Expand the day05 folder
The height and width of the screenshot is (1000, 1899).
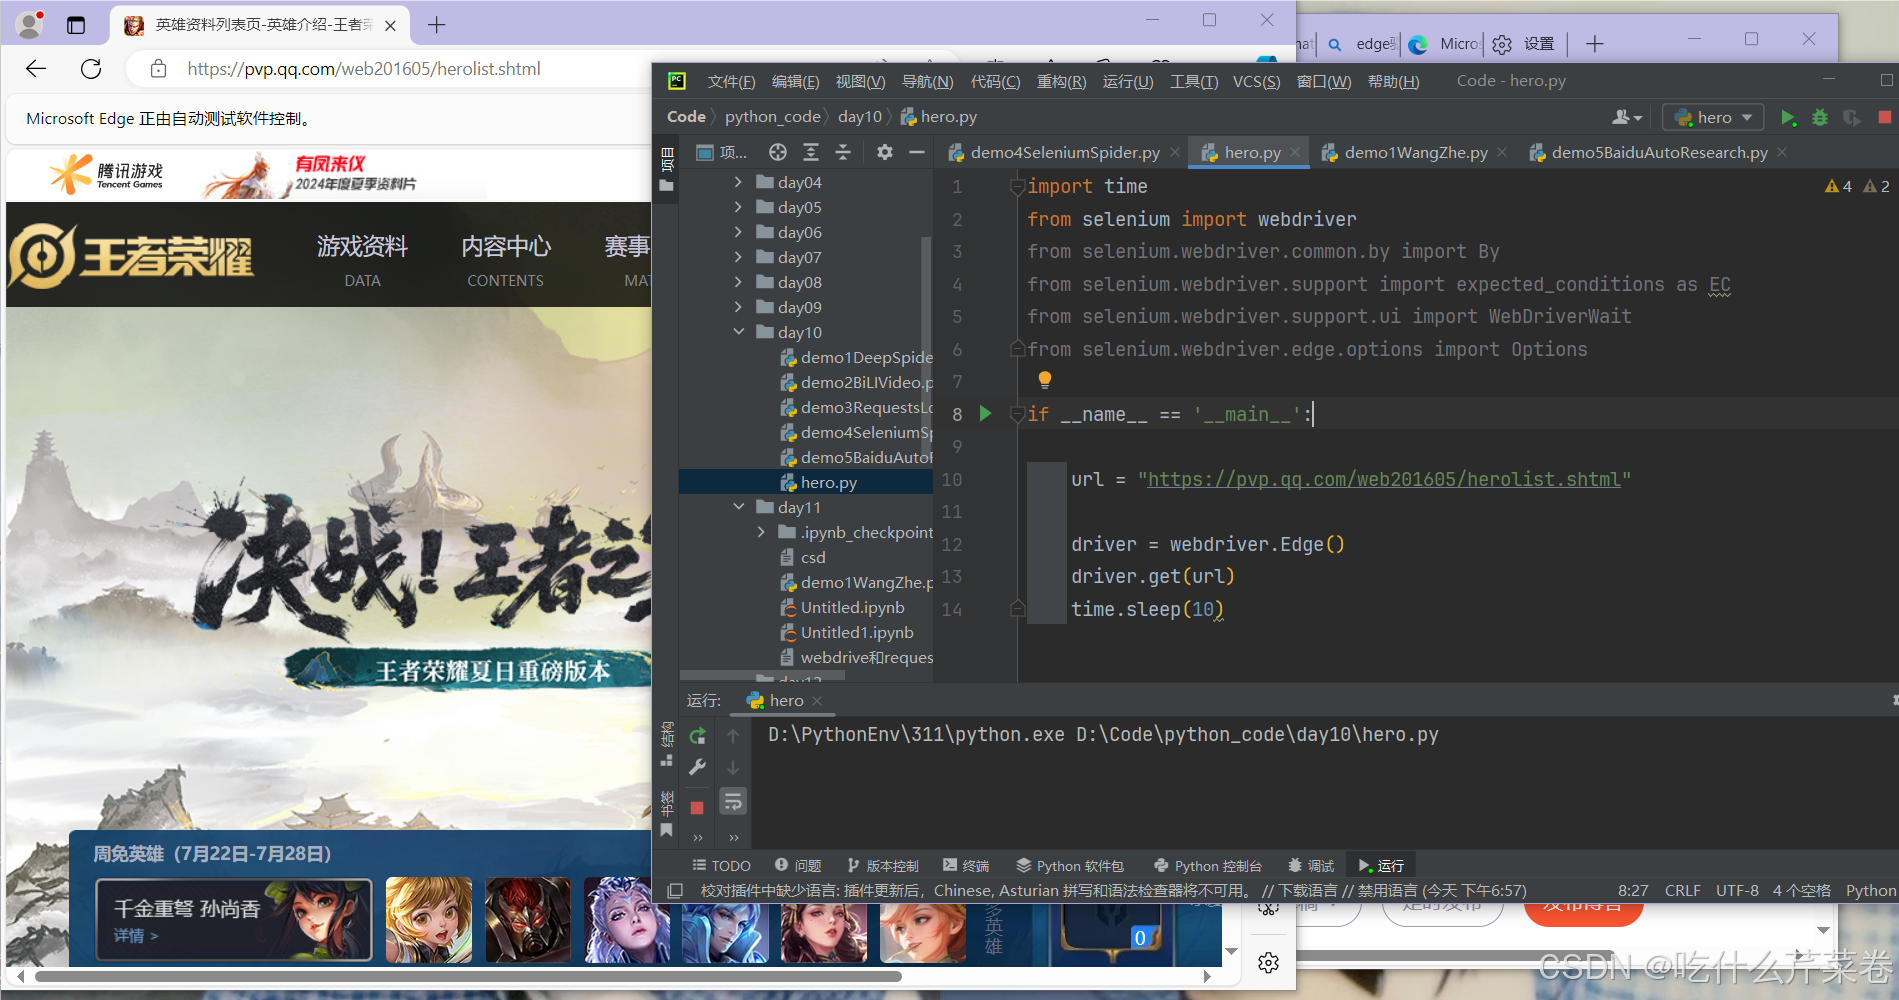(x=738, y=207)
